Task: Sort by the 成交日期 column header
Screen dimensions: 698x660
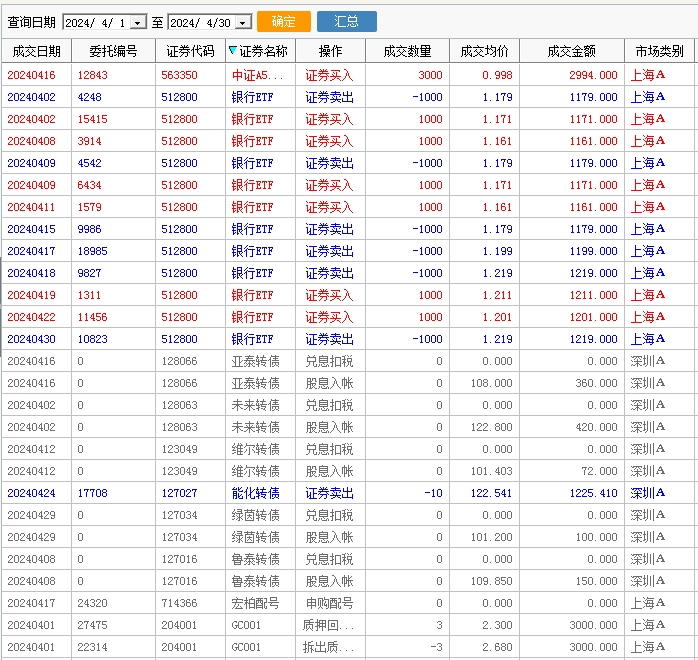Action: [36, 51]
